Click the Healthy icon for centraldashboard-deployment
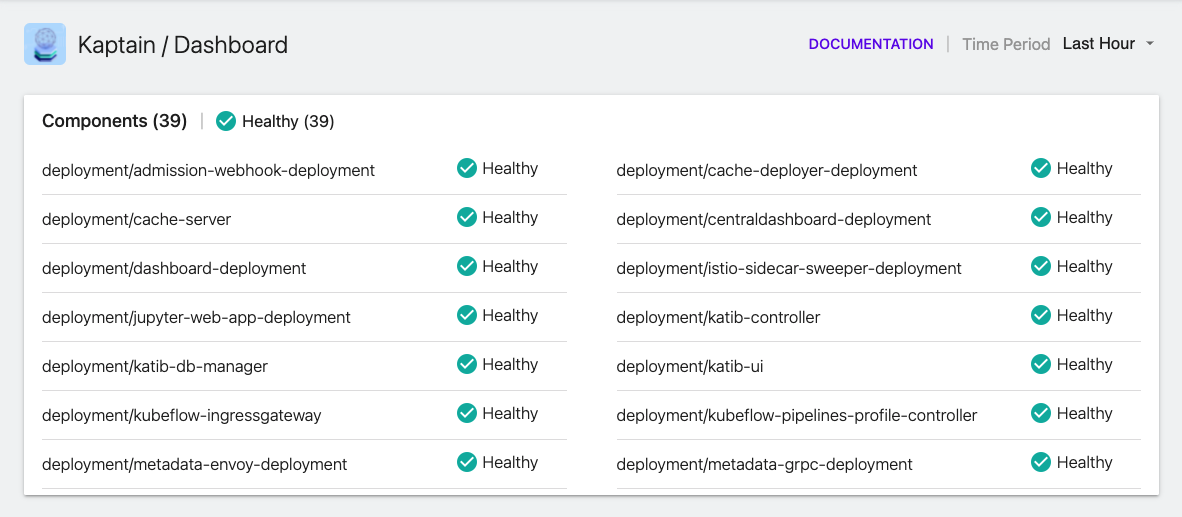Image resolution: width=1182 pixels, height=517 pixels. click(1041, 217)
